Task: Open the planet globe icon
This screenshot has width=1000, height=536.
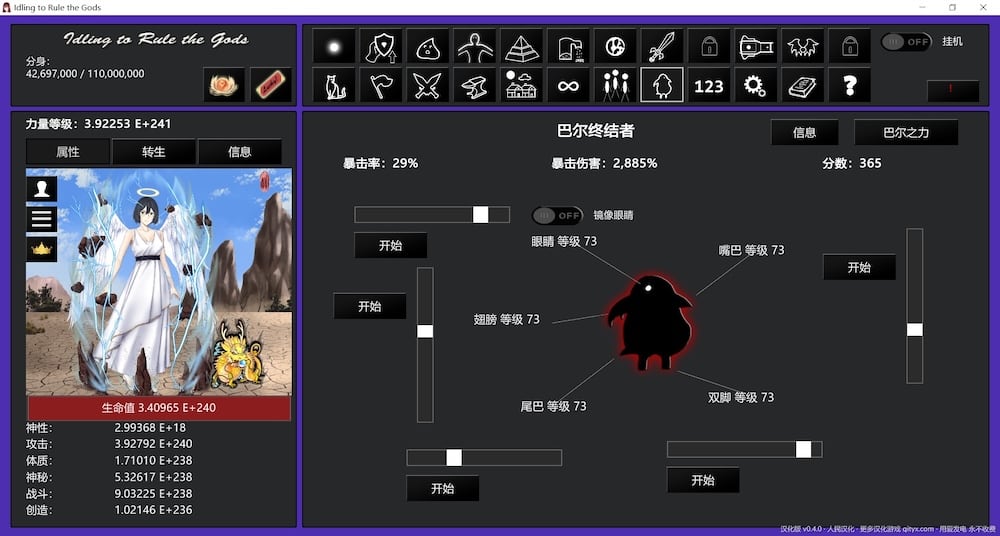Action: (x=615, y=46)
